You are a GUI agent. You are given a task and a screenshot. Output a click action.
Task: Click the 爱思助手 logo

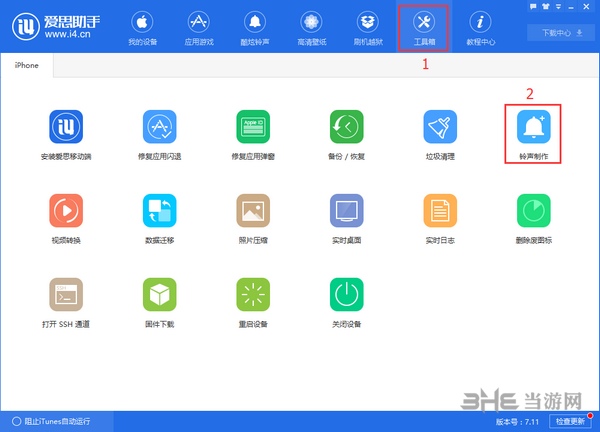coord(56,26)
